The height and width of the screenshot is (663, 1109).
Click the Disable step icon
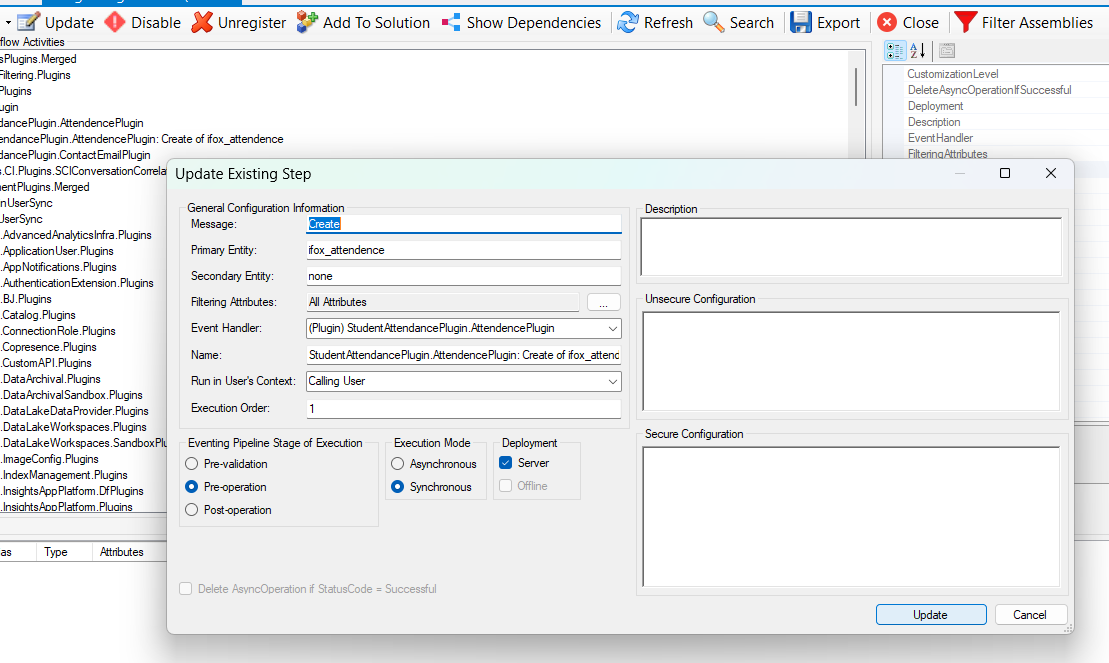(115, 22)
